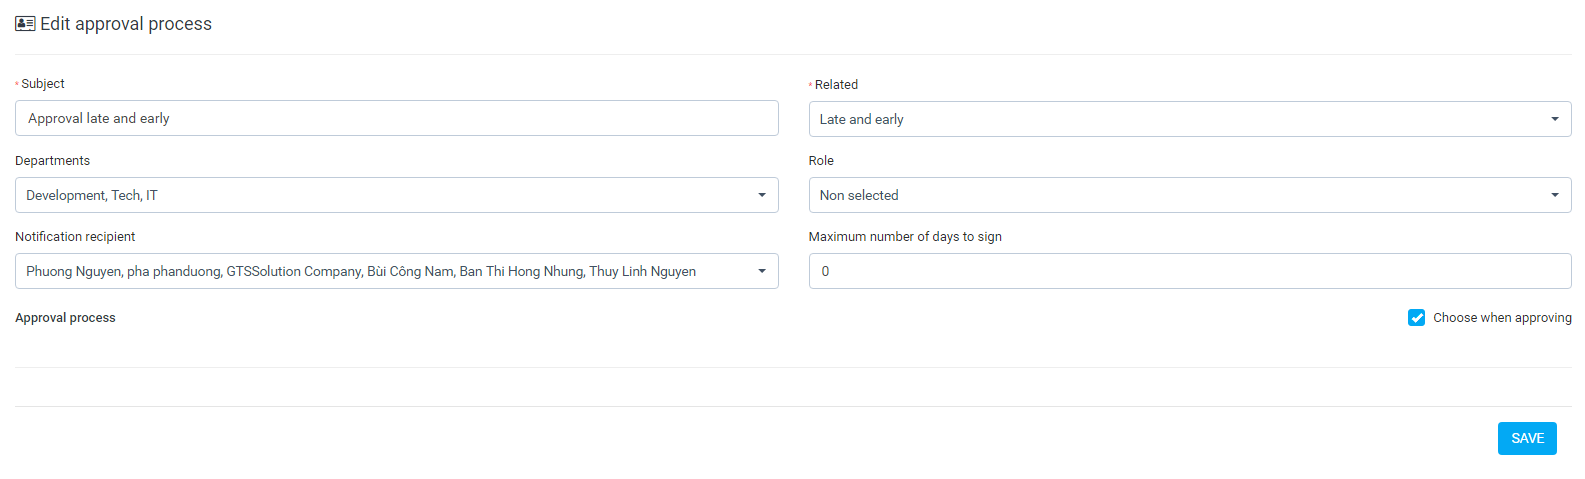Viewport: 1585px width, 479px height.
Task: Expand the Role dropdown showing Non selected
Action: pyautogui.click(x=1190, y=195)
